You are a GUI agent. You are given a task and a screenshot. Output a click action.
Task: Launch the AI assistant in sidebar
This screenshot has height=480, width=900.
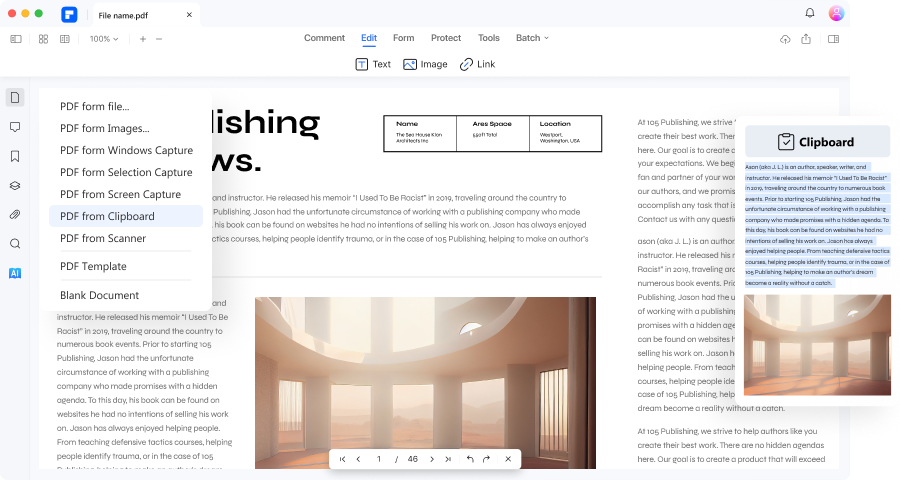15,273
